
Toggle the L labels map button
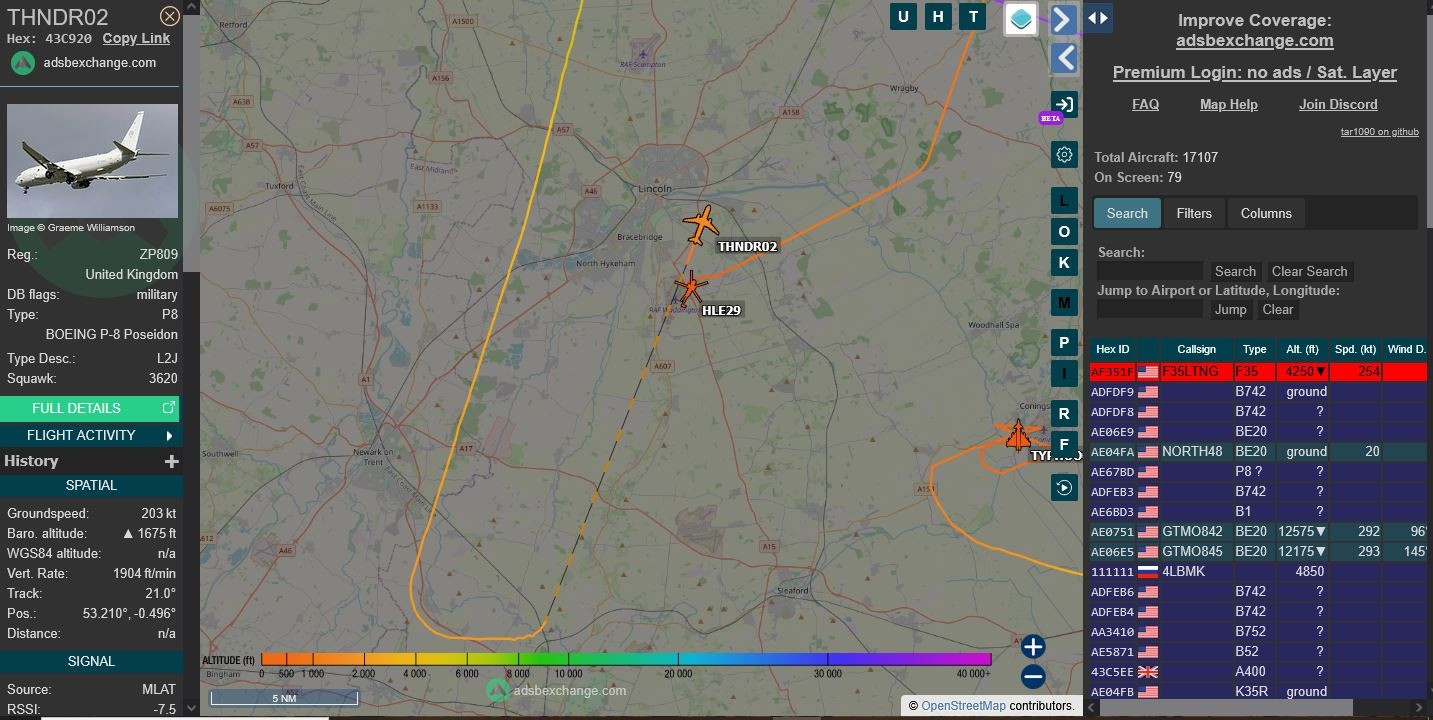pos(1064,200)
